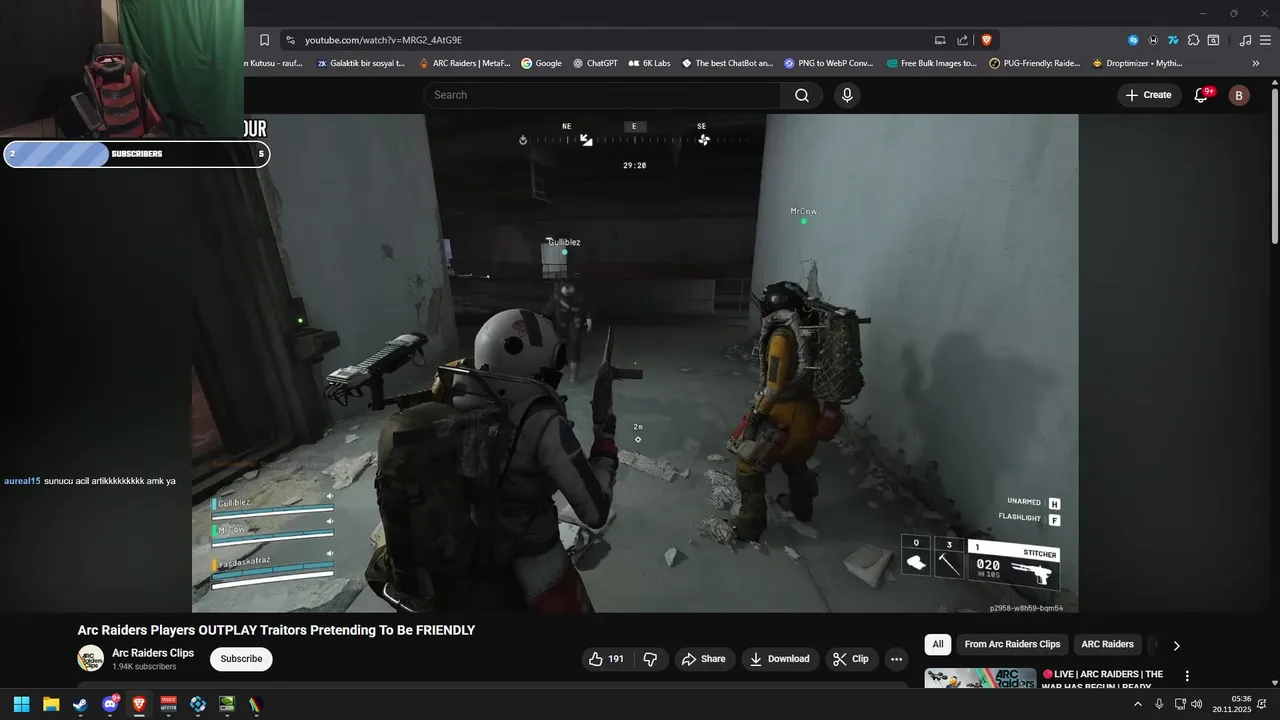The height and width of the screenshot is (720, 1280).
Task: Open Discord from the taskbar
Action: pyautogui.click(x=110, y=704)
